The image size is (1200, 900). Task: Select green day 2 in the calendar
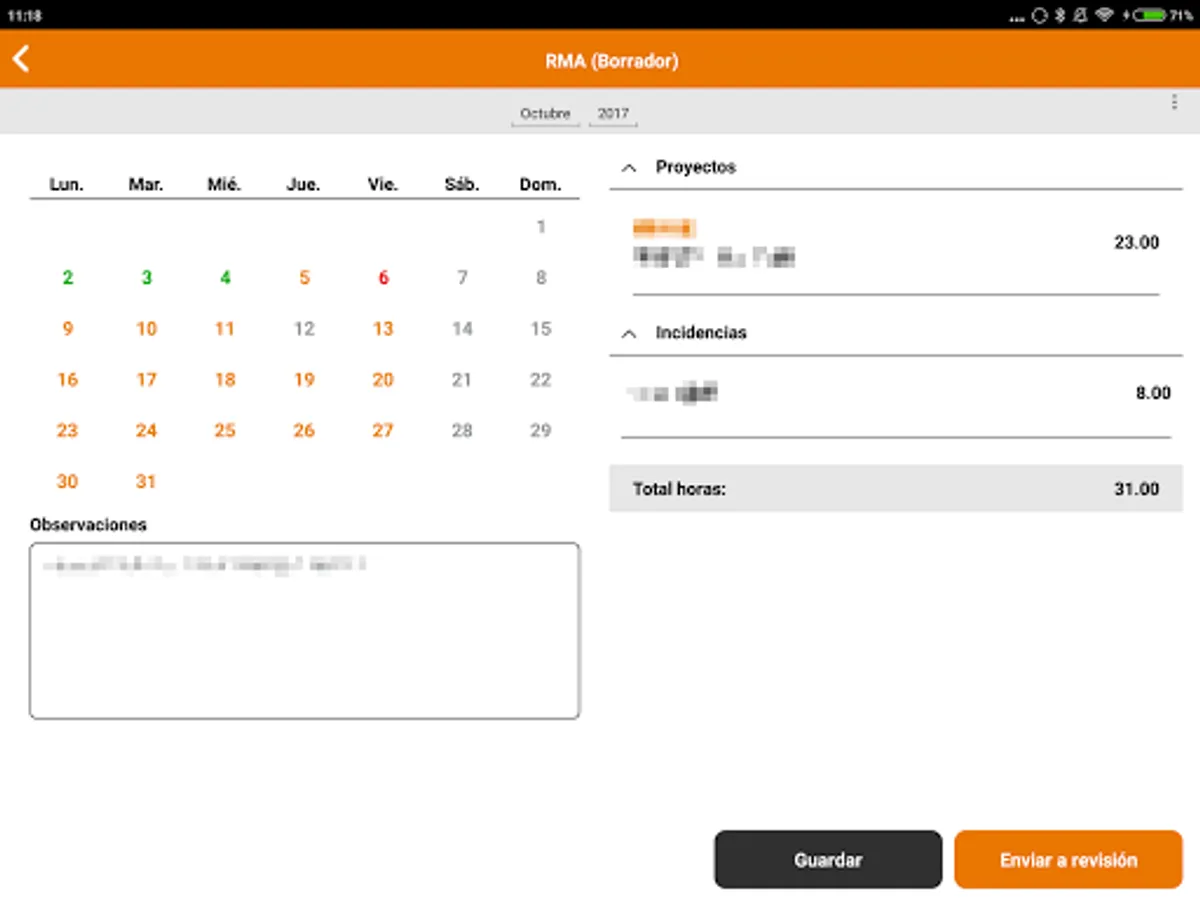point(67,278)
